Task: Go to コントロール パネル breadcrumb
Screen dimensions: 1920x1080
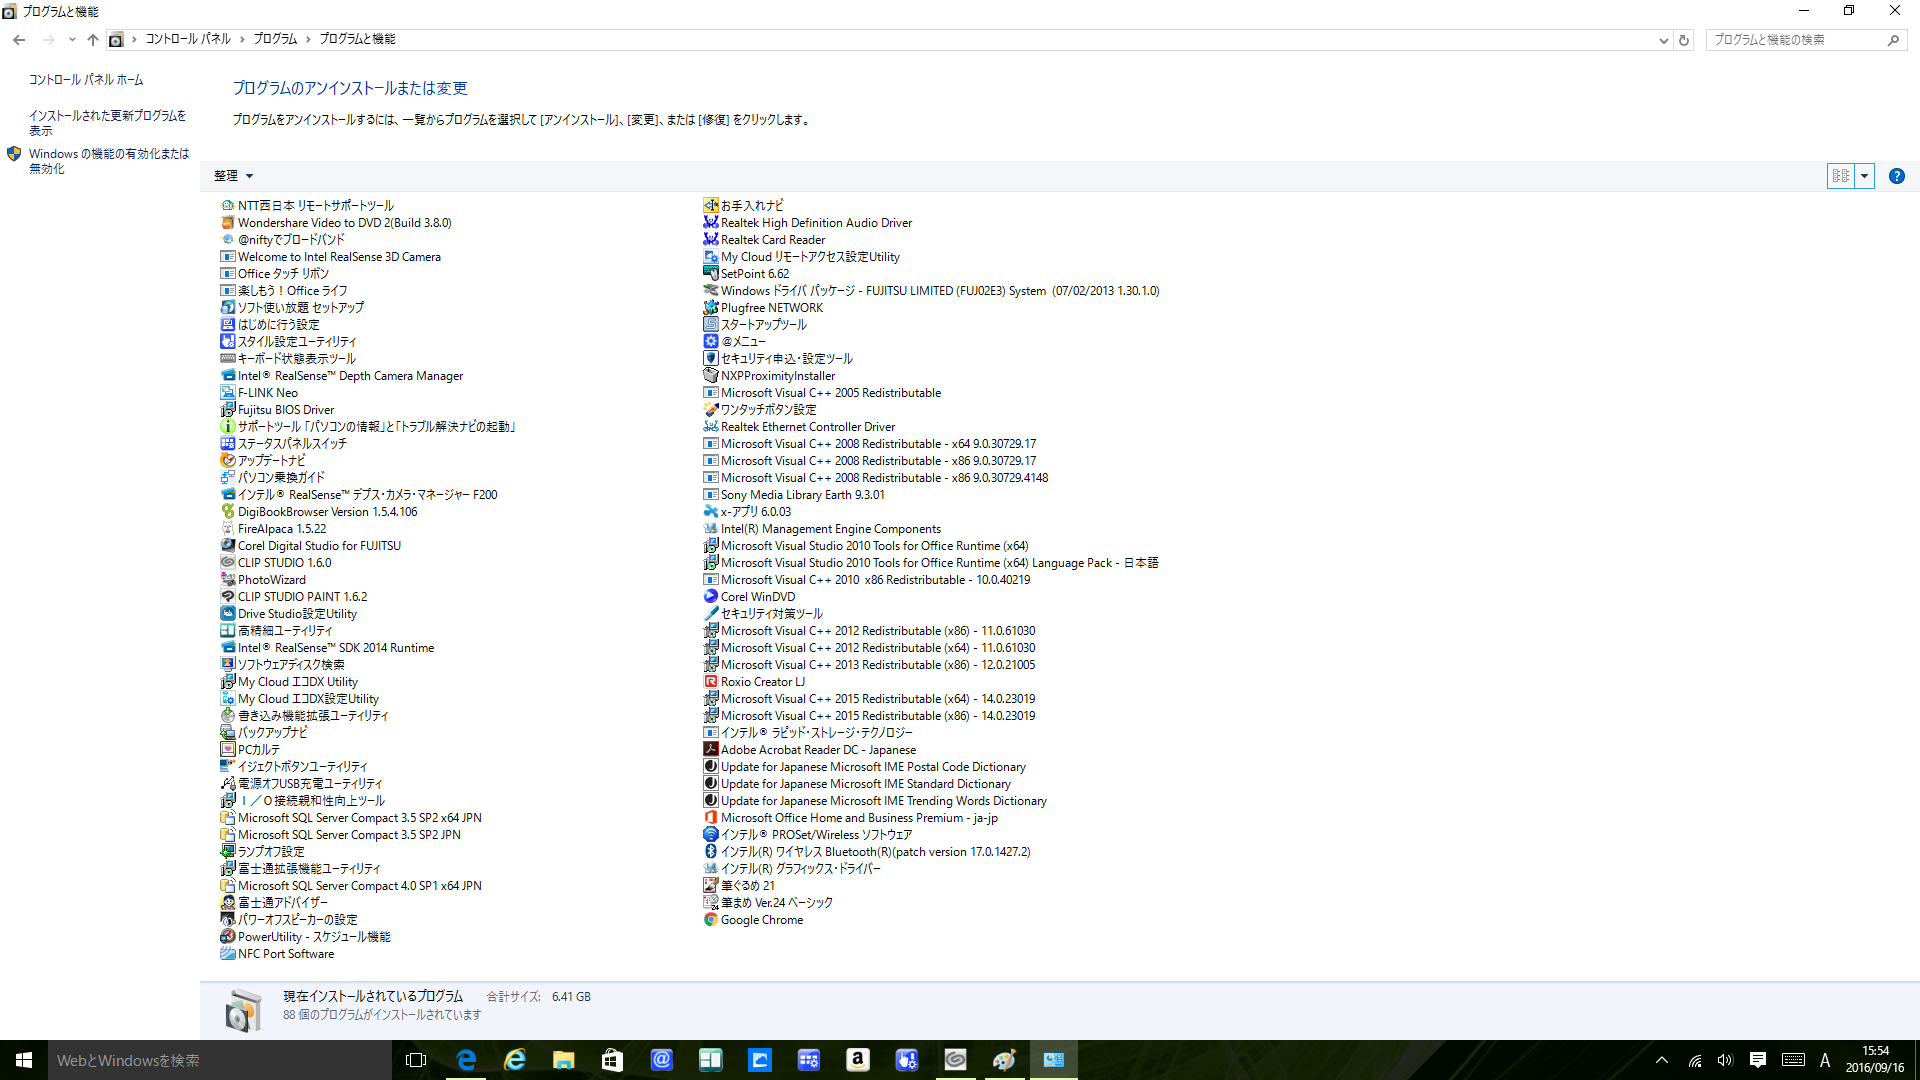Action: coord(188,39)
